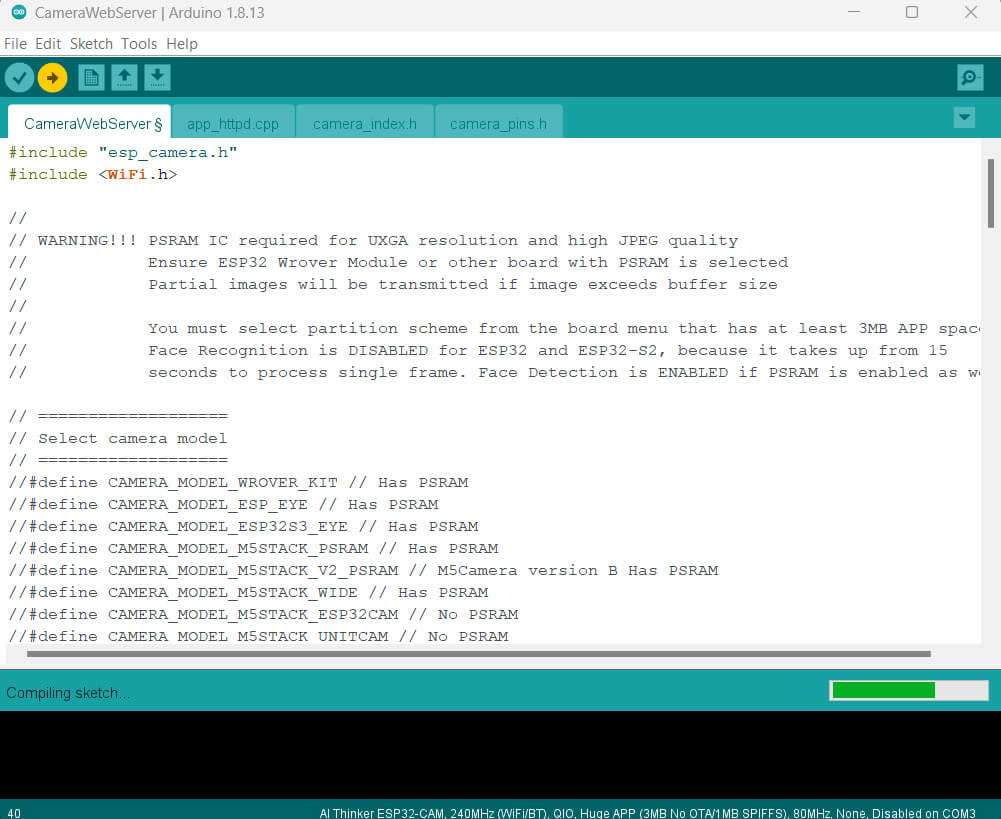Image resolution: width=1001 pixels, height=819 pixels.
Task: Switch to the camera_pins.h tab
Action: pos(498,124)
